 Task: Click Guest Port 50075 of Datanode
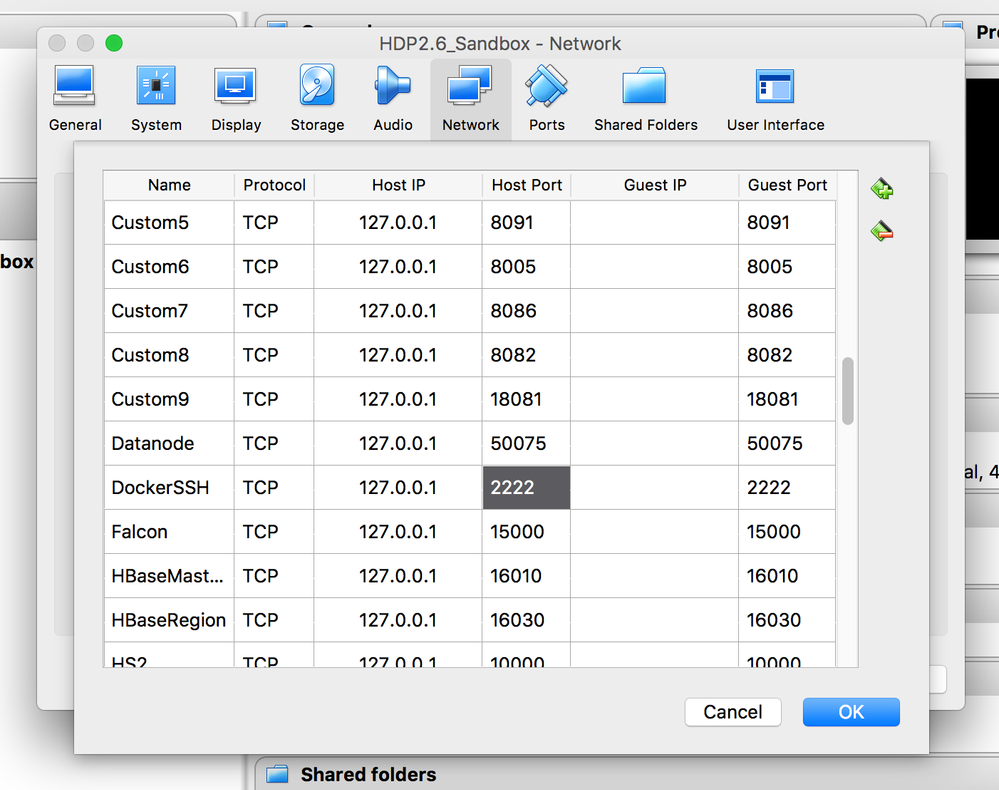click(775, 444)
